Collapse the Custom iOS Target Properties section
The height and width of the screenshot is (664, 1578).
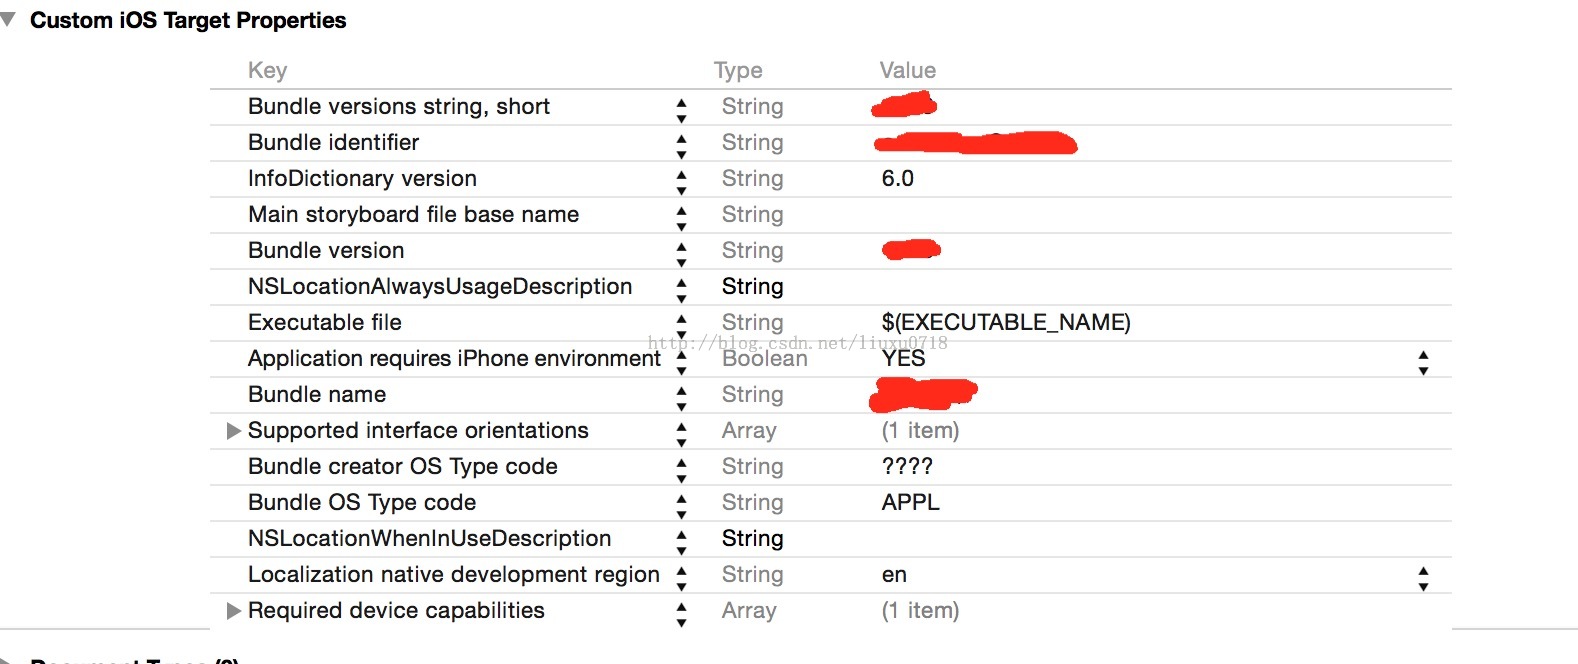coord(9,20)
